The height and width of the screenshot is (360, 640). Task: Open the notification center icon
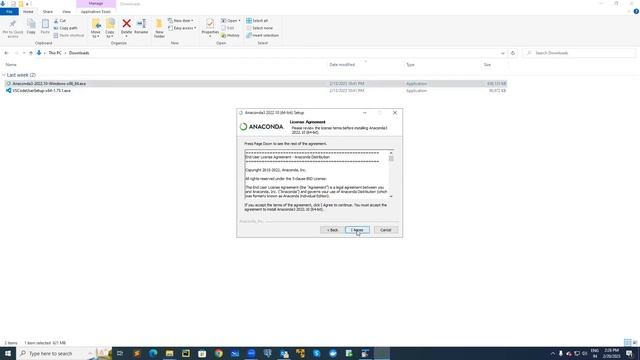coord(629,353)
